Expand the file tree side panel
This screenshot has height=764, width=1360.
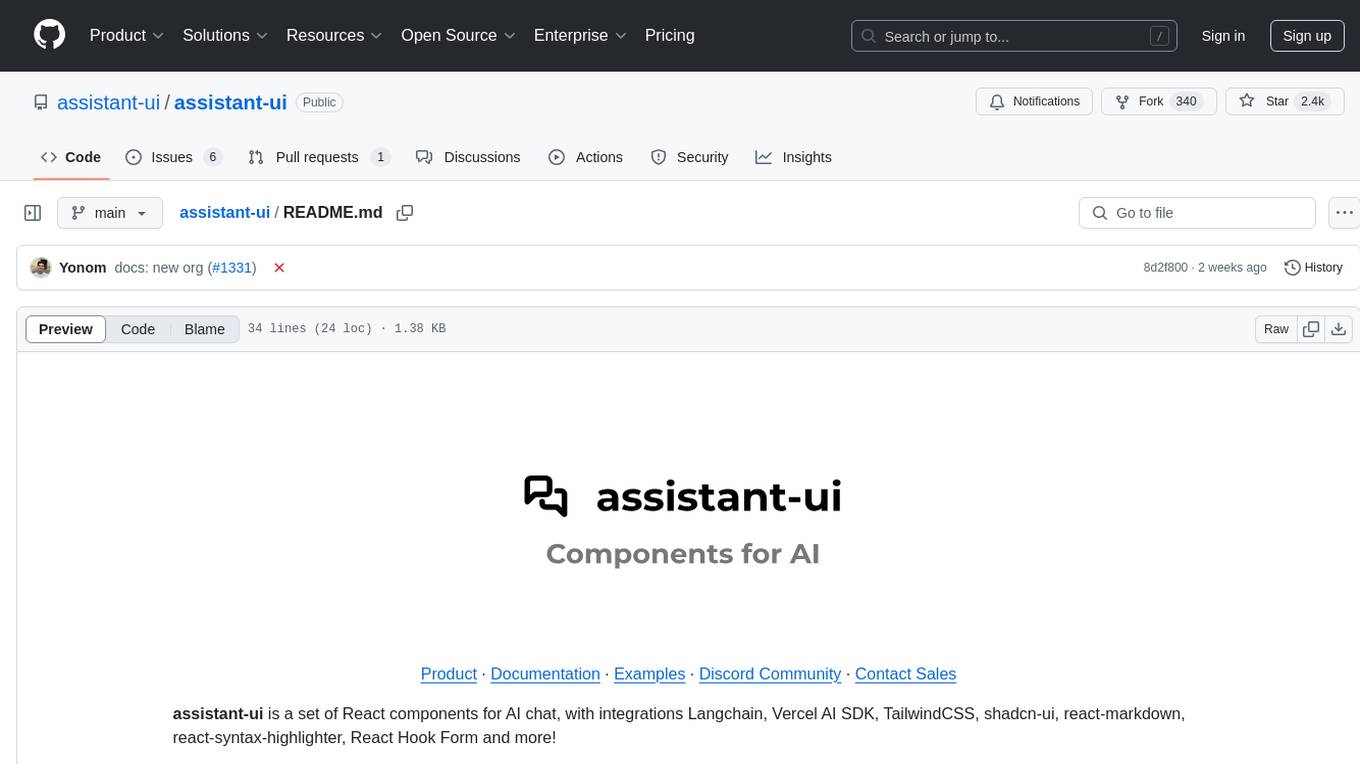click(x=33, y=213)
